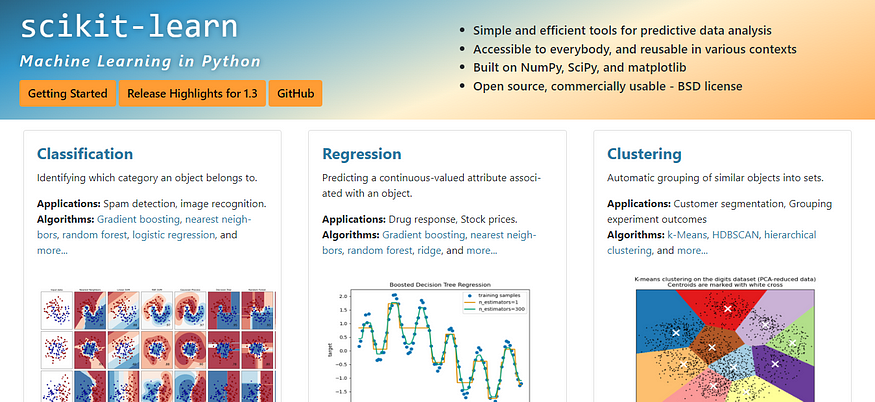Open the Classification section heading
Viewport: 875px width, 402px height.
click(85, 154)
